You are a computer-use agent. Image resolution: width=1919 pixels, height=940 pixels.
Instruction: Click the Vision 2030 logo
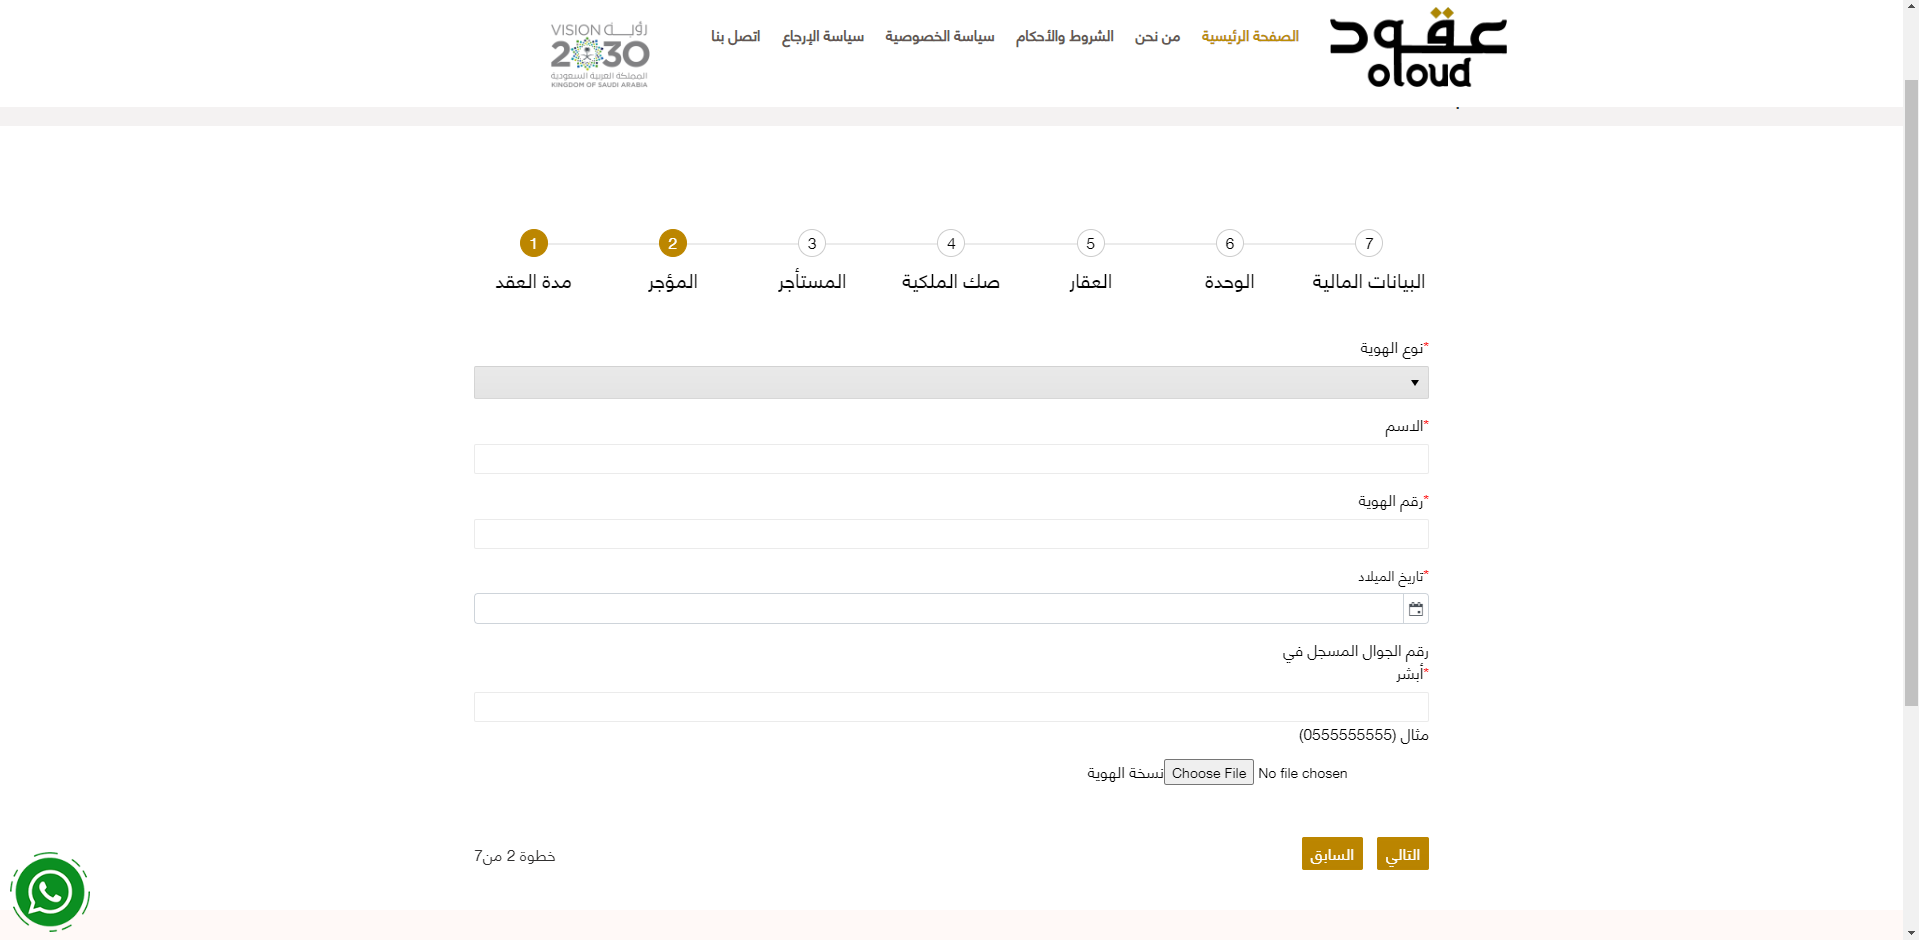click(600, 55)
